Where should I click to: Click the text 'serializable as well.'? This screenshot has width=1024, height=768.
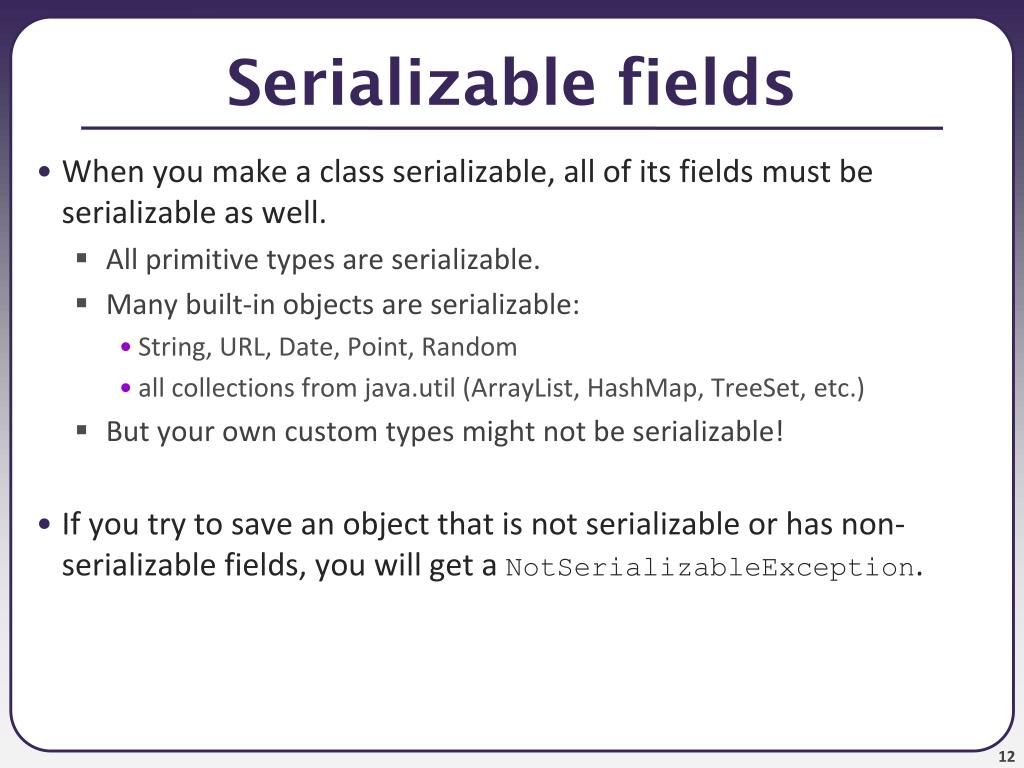[194, 213]
